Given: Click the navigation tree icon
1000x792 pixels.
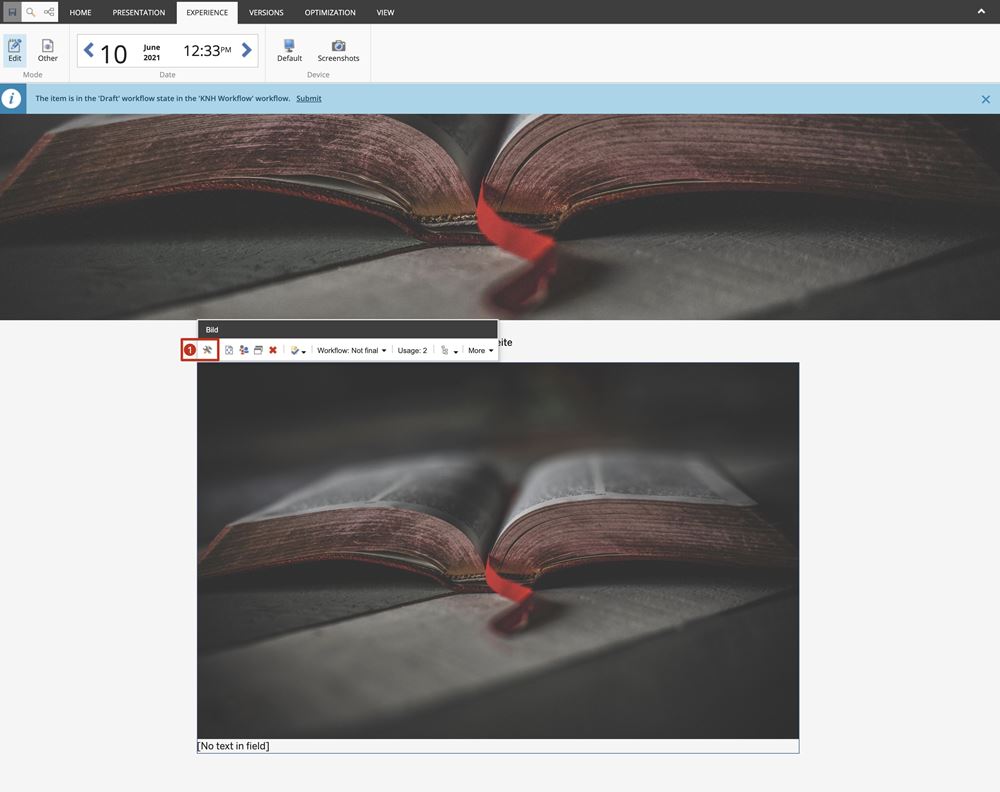Looking at the screenshot, I should tap(48, 12).
